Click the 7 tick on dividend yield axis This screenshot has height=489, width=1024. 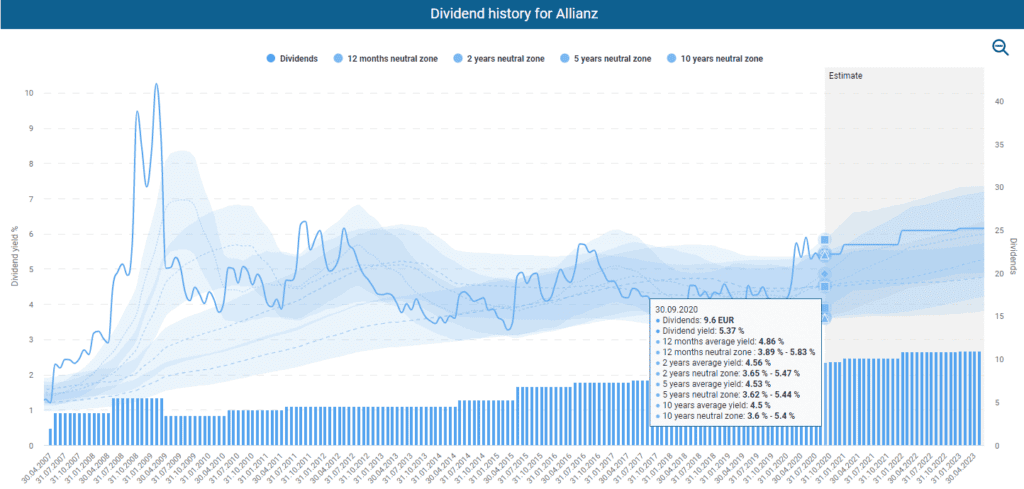(30, 199)
